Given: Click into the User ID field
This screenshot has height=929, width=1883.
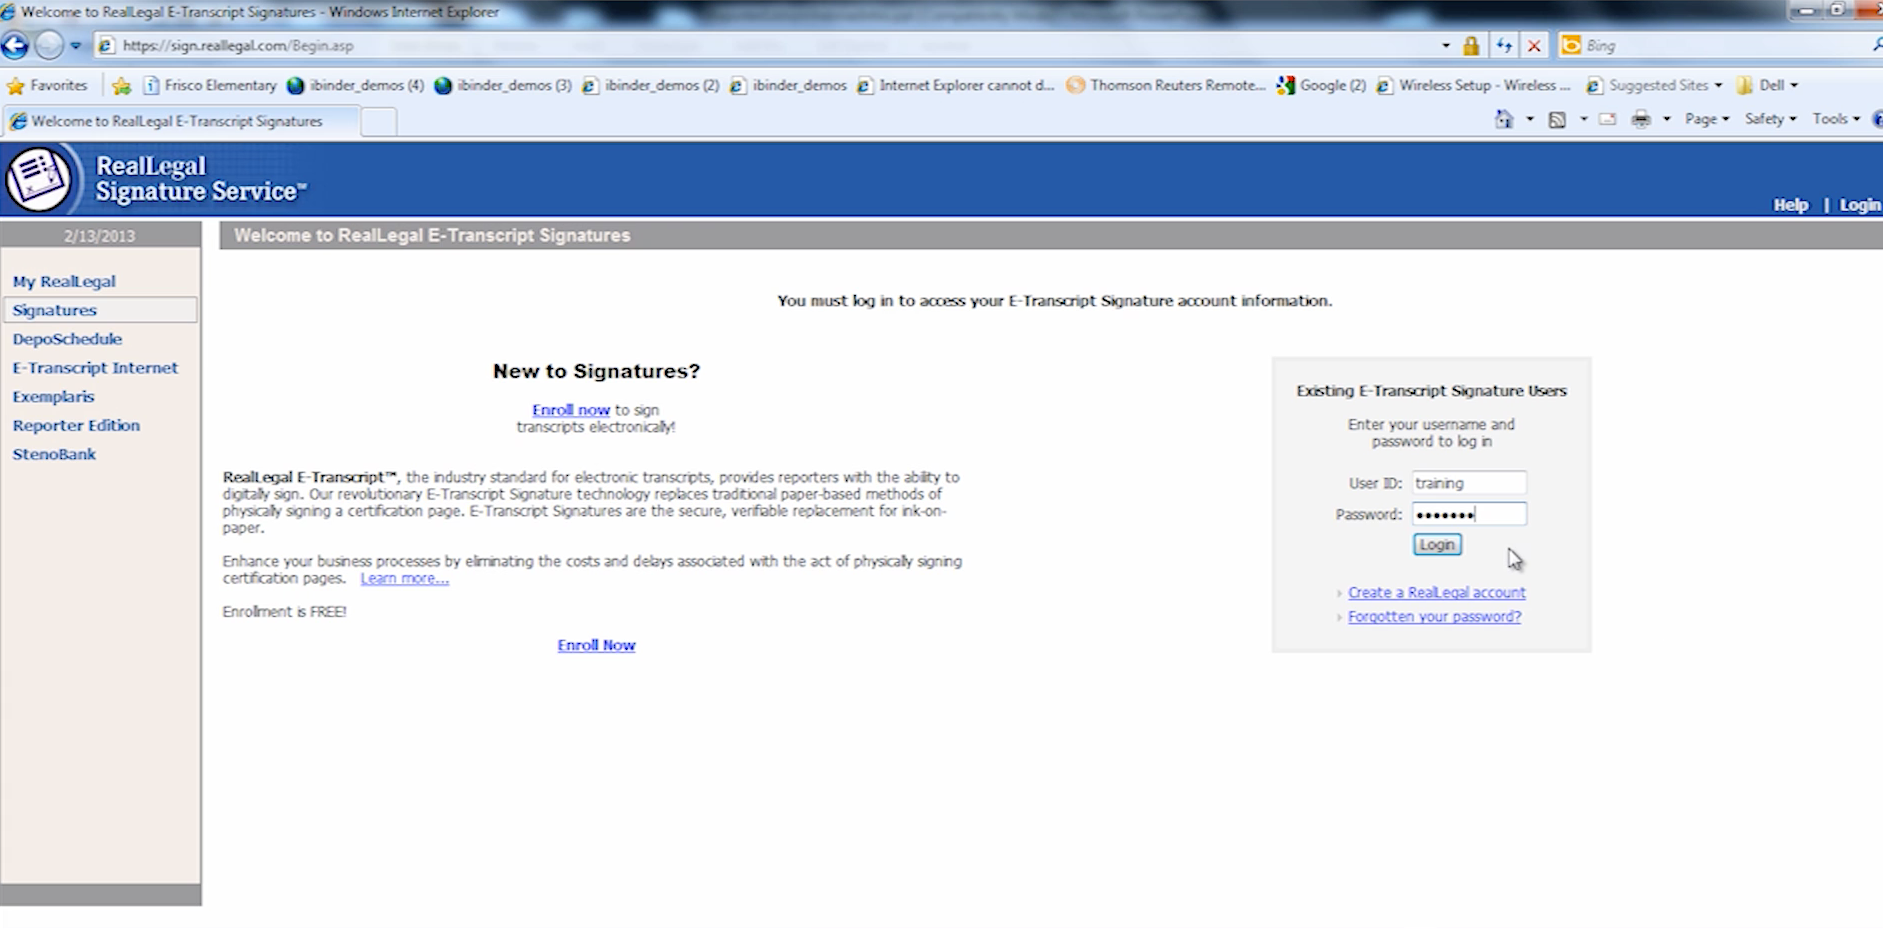Looking at the screenshot, I should pos(1468,483).
